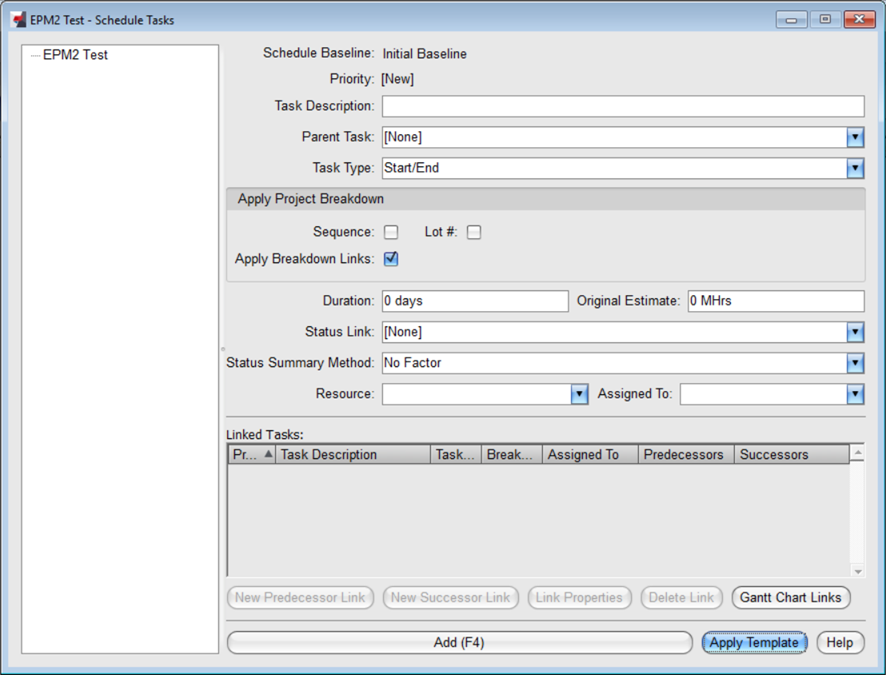Uncheck Apply Breakdown Links checkbox

pyautogui.click(x=391, y=259)
